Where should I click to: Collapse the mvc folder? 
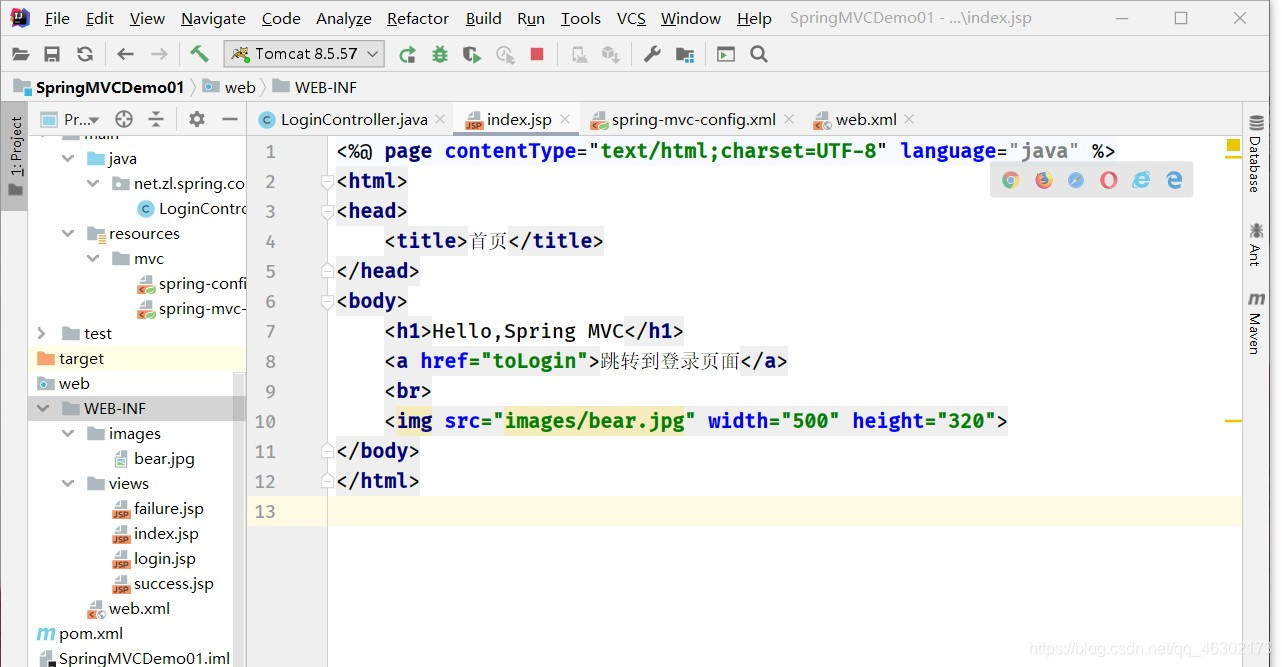[93, 258]
